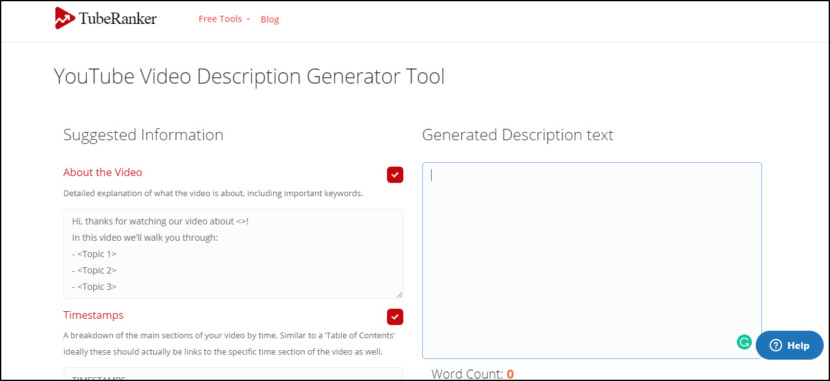Viewport: 830px width, 381px height.
Task: Click the YouTube Video Description Generator Tool title
Action: pos(249,77)
